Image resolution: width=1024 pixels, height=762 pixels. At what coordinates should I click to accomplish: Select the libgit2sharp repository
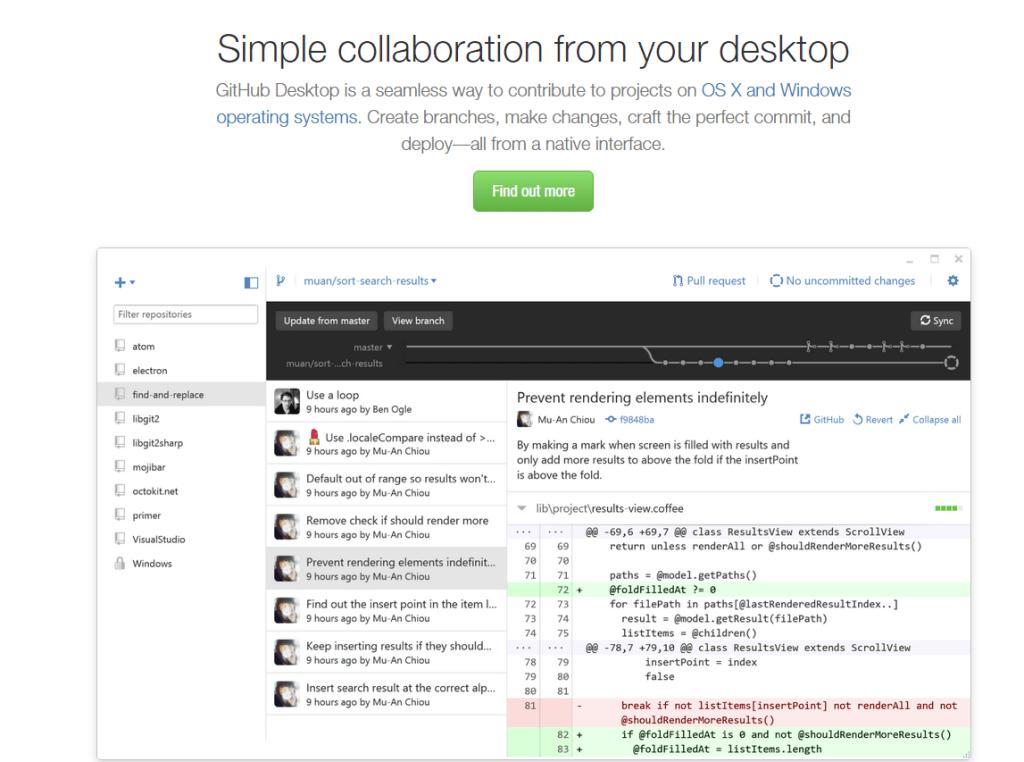182,443
